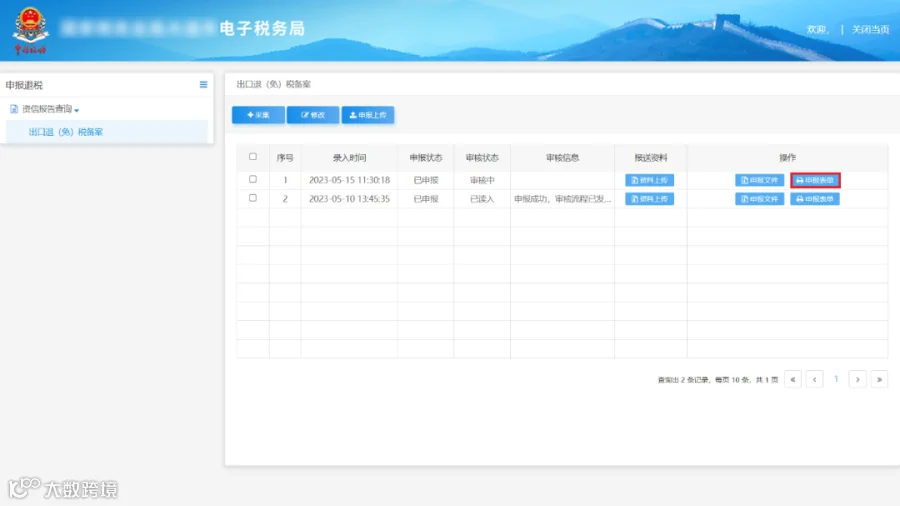The image size is (900, 506).
Task: Check the row 1 checkbox (2023-05-15)
Action: pos(253,180)
